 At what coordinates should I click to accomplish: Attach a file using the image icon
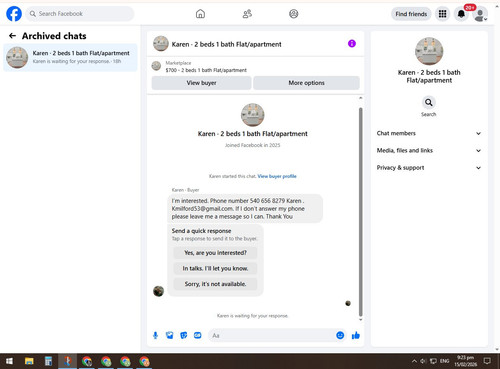coord(170,335)
